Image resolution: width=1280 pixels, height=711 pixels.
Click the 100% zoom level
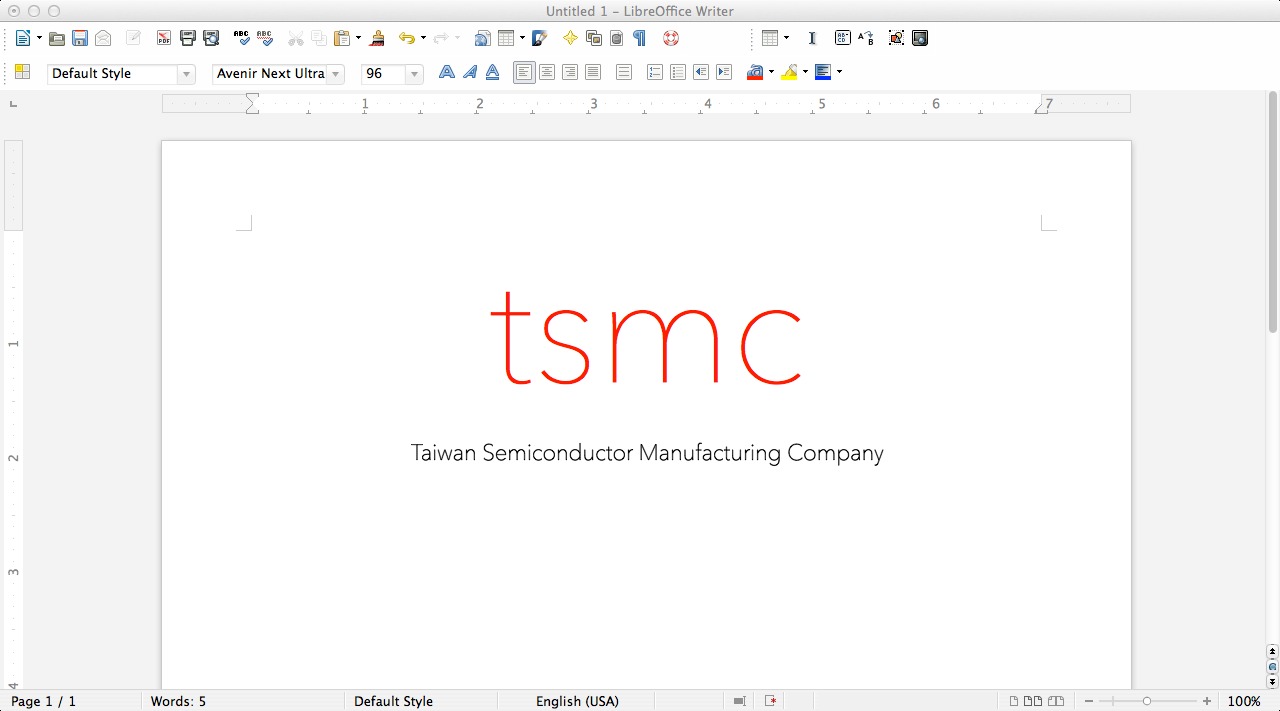coord(1244,701)
